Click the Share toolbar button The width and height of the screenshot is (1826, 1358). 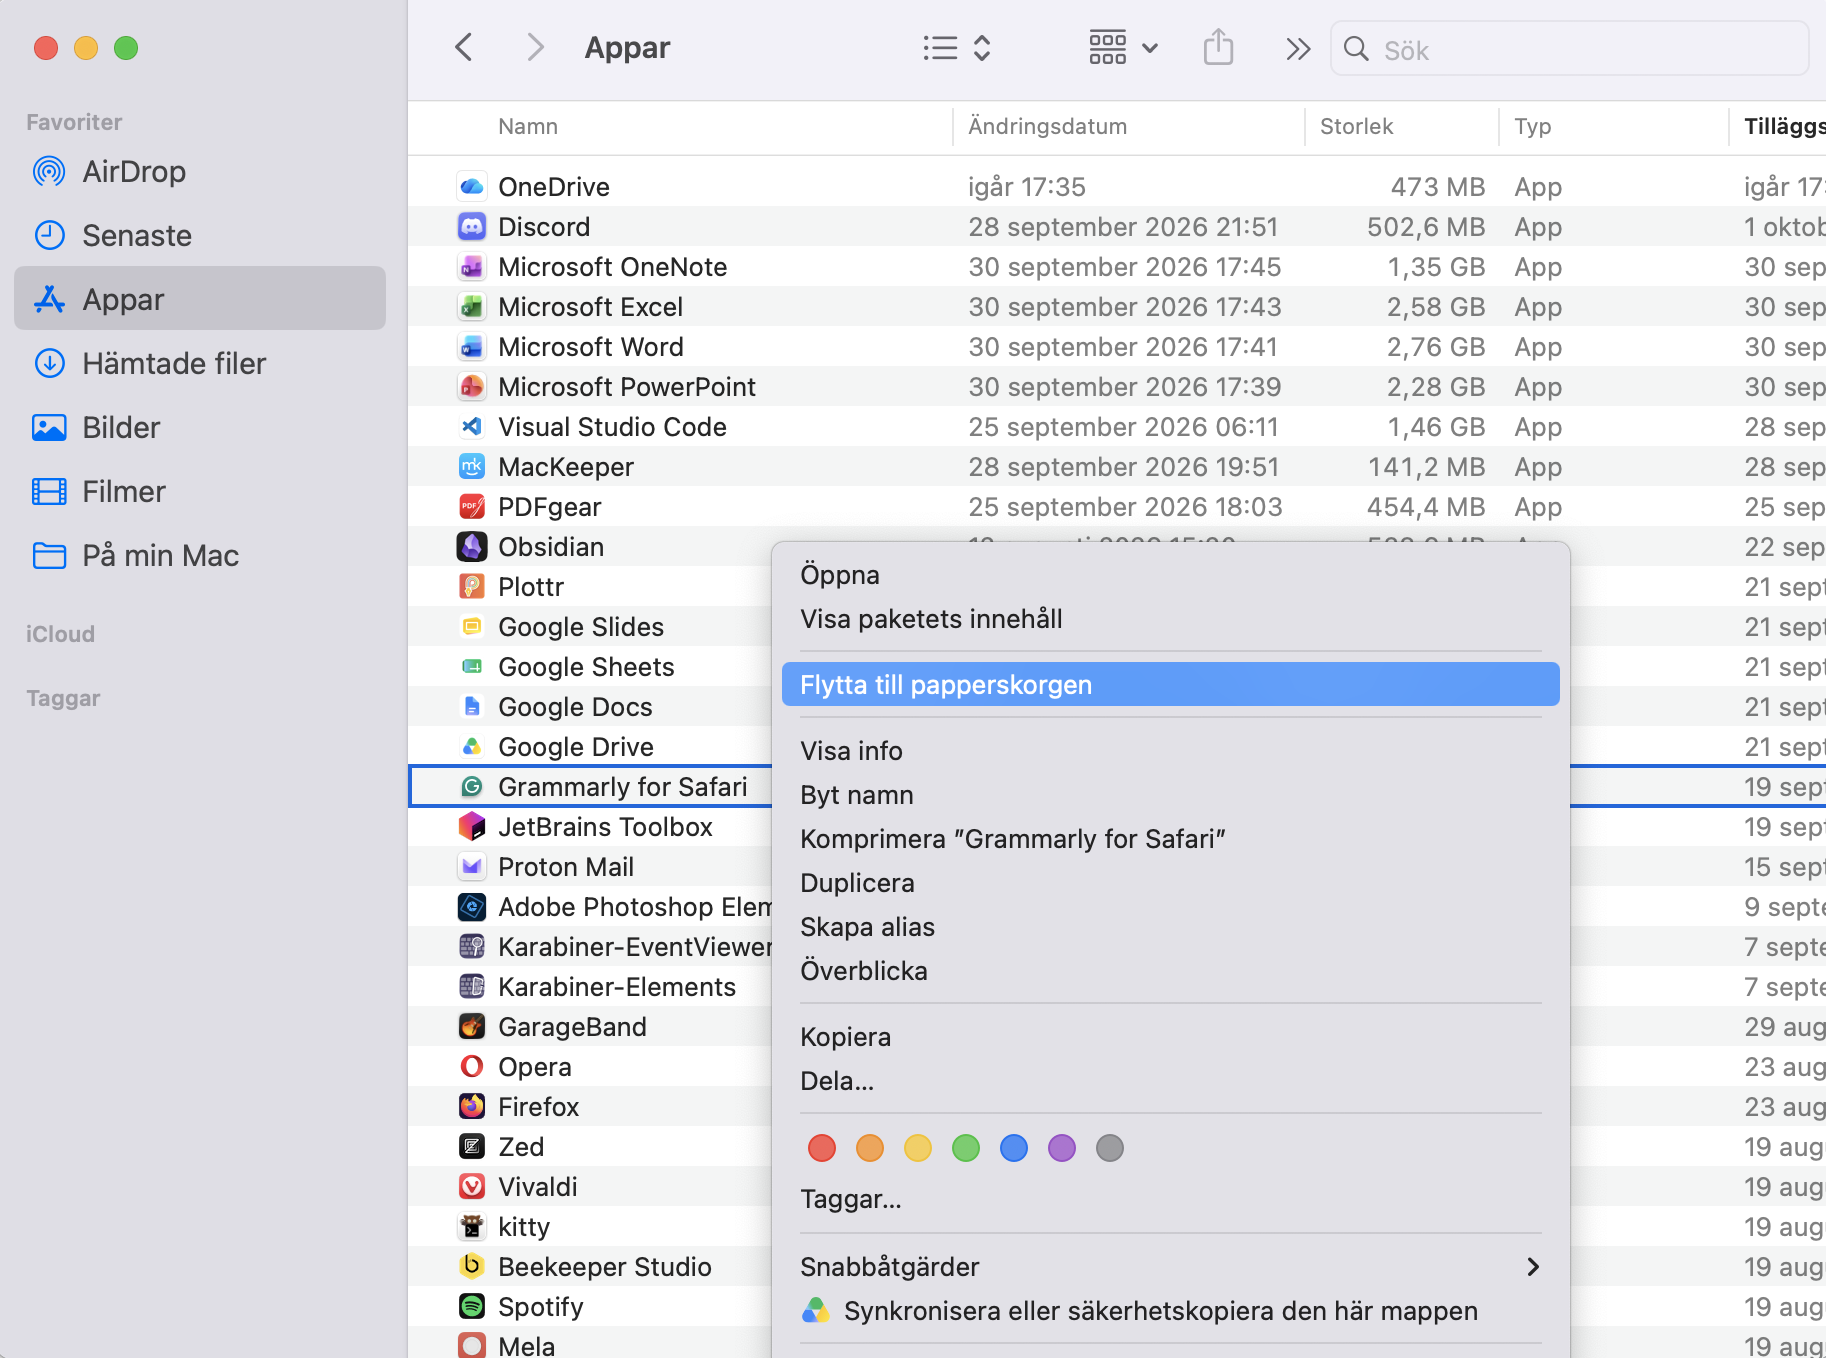(x=1218, y=48)
